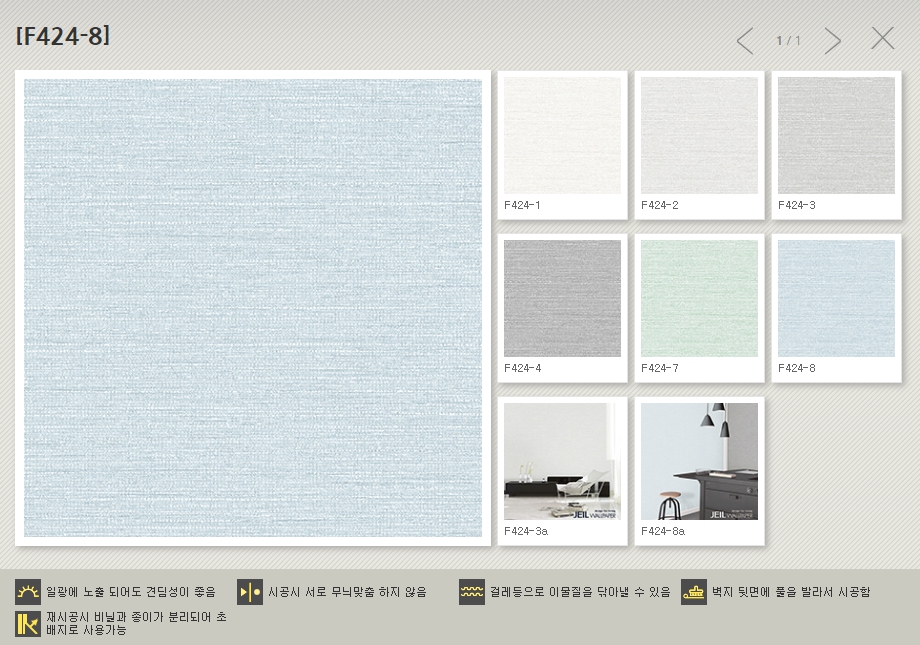Open the F424-8a room scene thumbnail
This screenshot has width=920, height=645.
pos(699,461)
